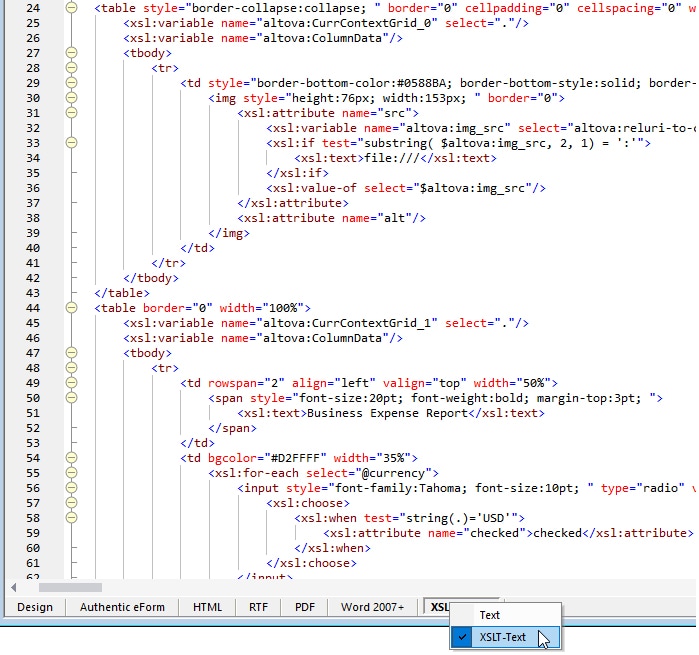Collapse the xsl:if block on line 33
This screenshot has height=655, width=699.
click(x=71, y=143)
